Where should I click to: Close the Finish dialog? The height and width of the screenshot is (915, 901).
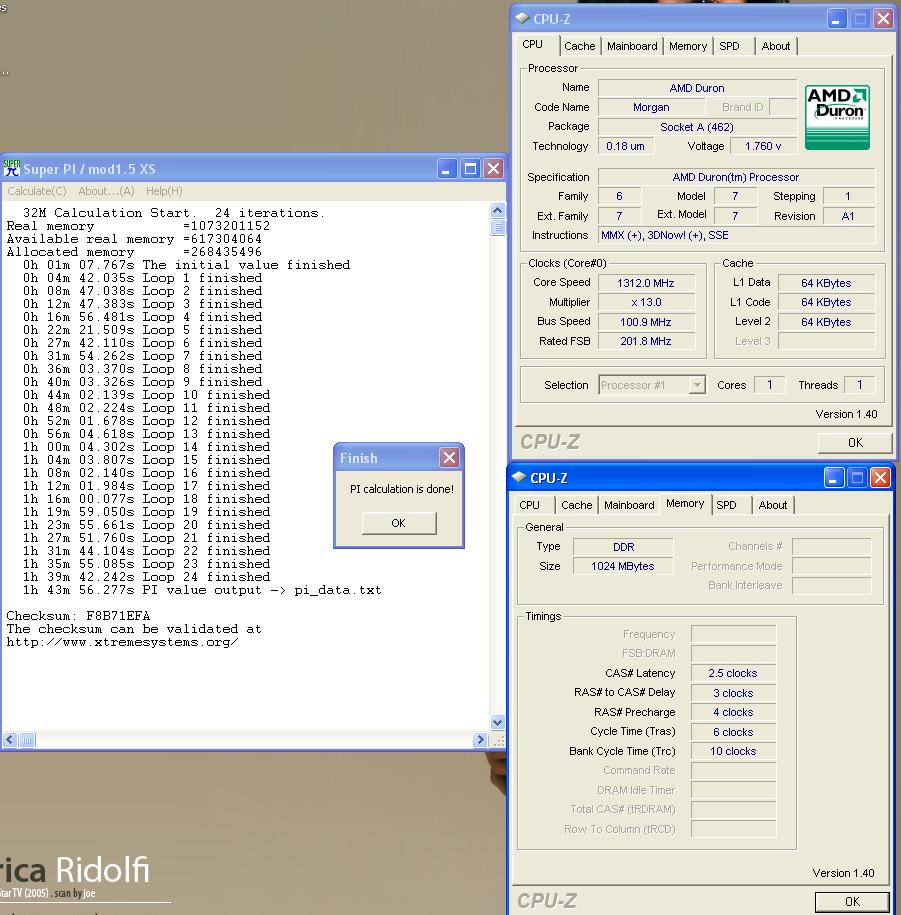(x=449, y=458)
